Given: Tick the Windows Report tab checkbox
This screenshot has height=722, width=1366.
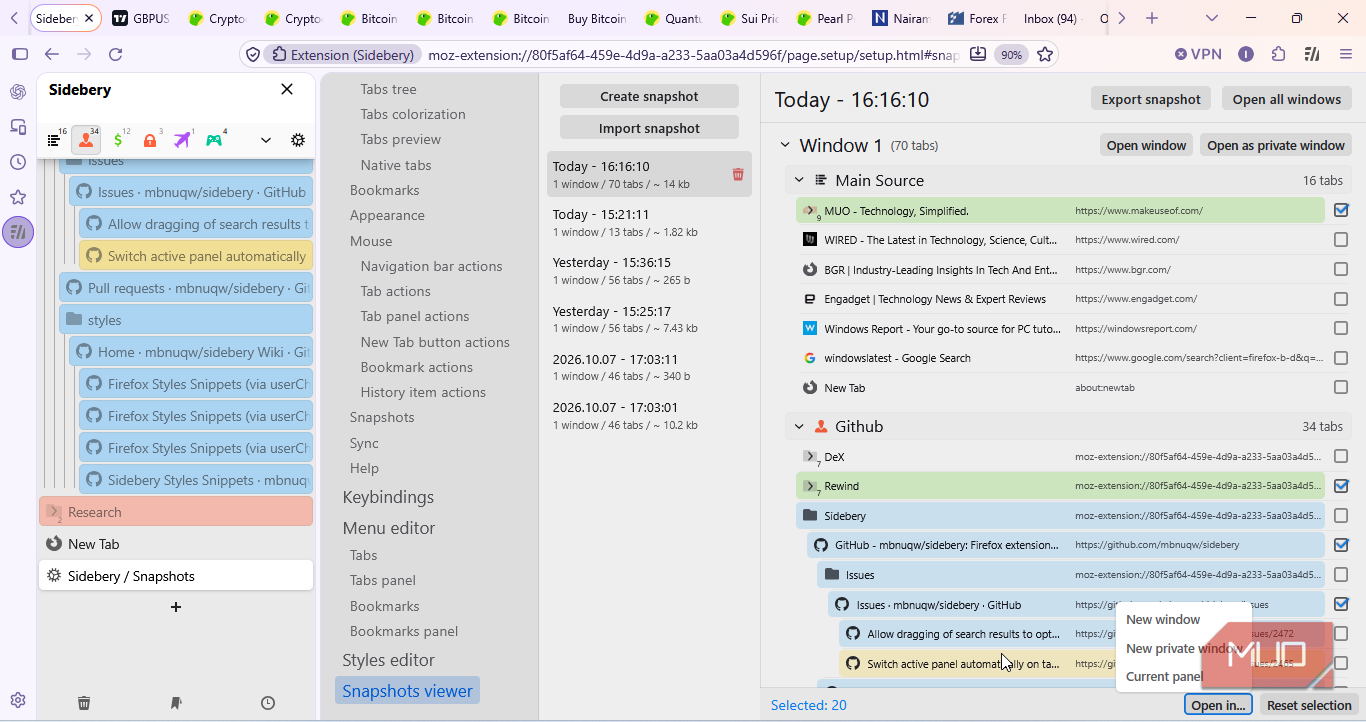Looking at the screenshot, I should tap(1341, 328).
